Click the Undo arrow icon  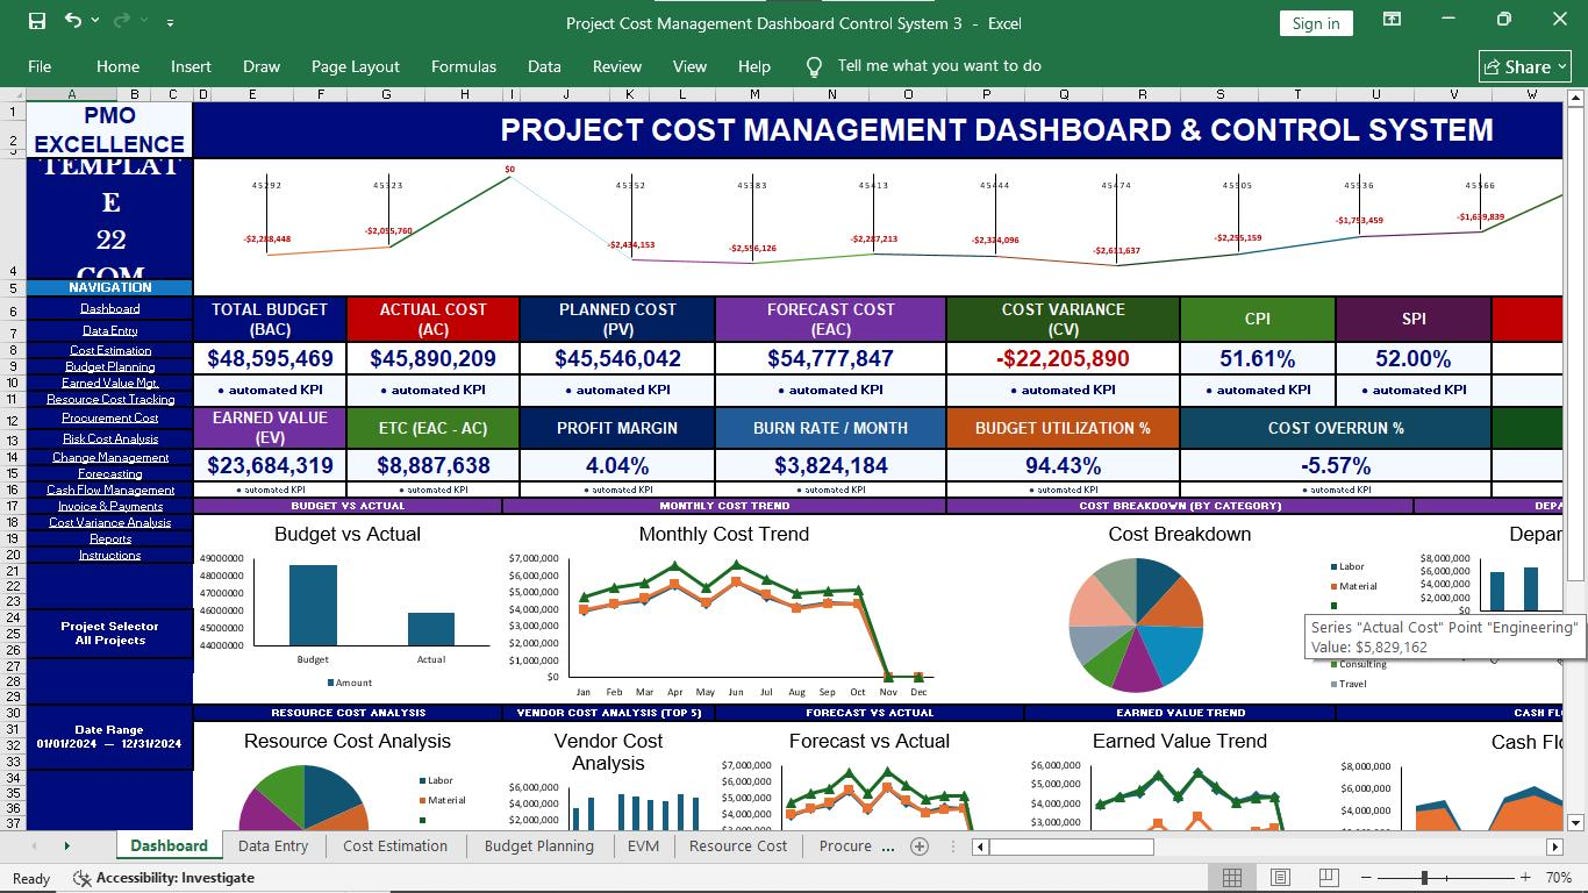point(73,20)
